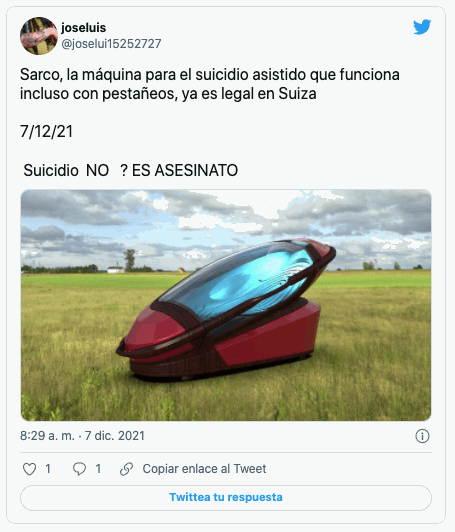Click Copiar enlace al Tweet
The height and width of the screenshot is (532, 455).
[204, 469]
